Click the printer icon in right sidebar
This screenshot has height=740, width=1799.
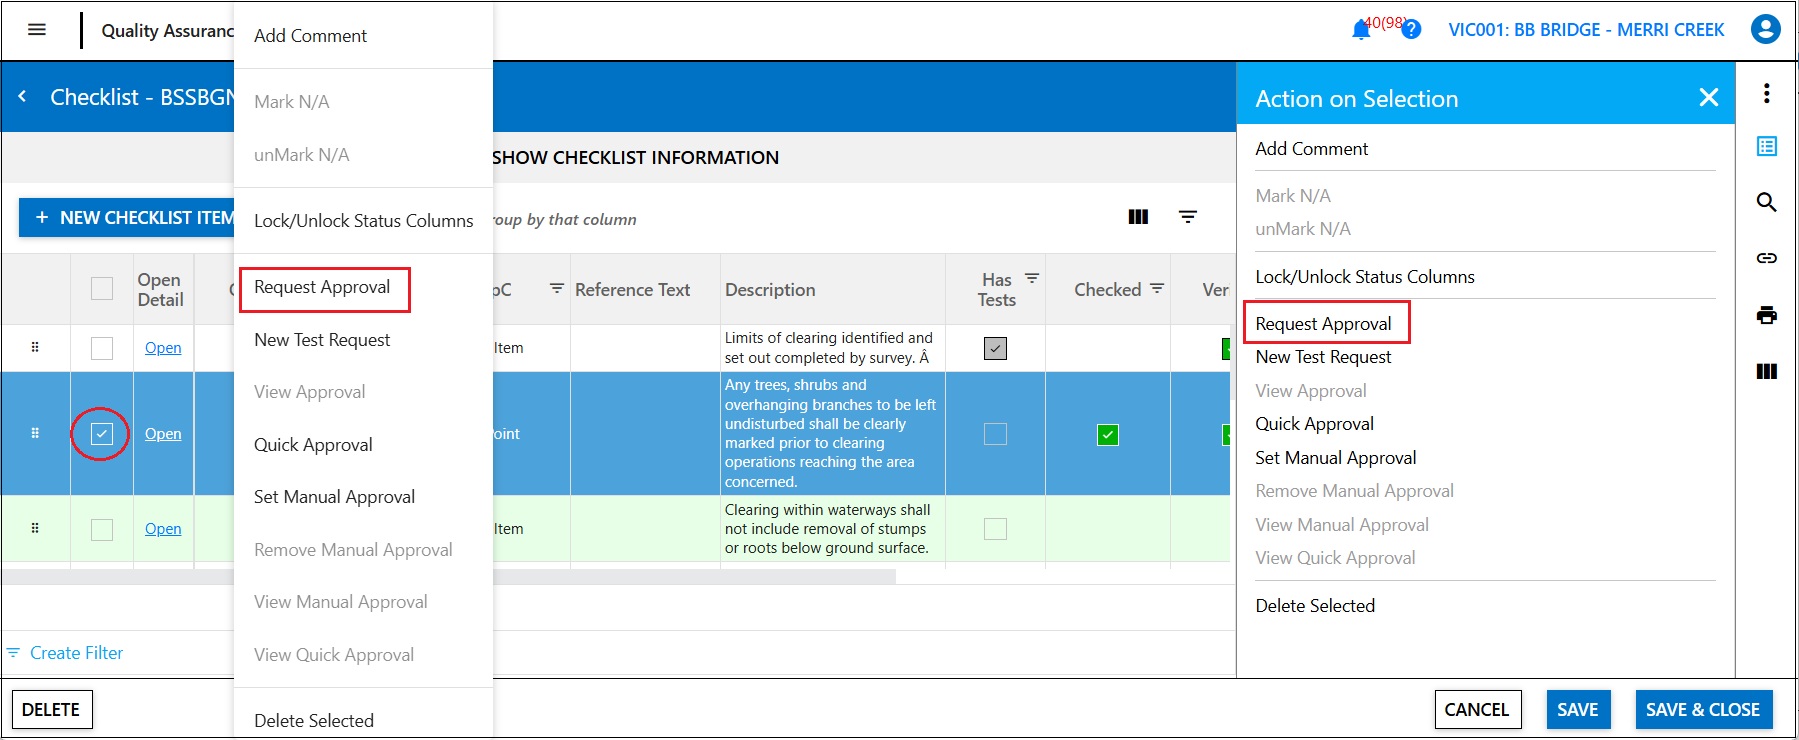[x=1767, y=315]
